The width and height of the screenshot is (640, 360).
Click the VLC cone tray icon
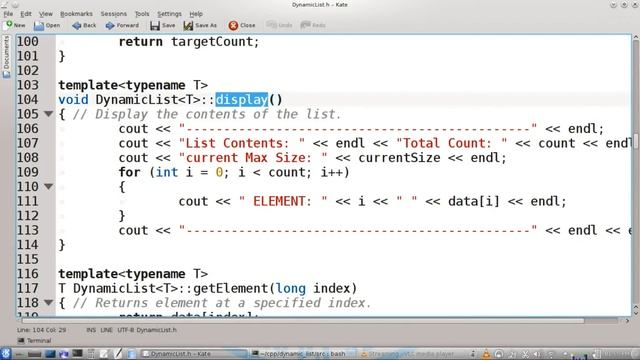486,354
